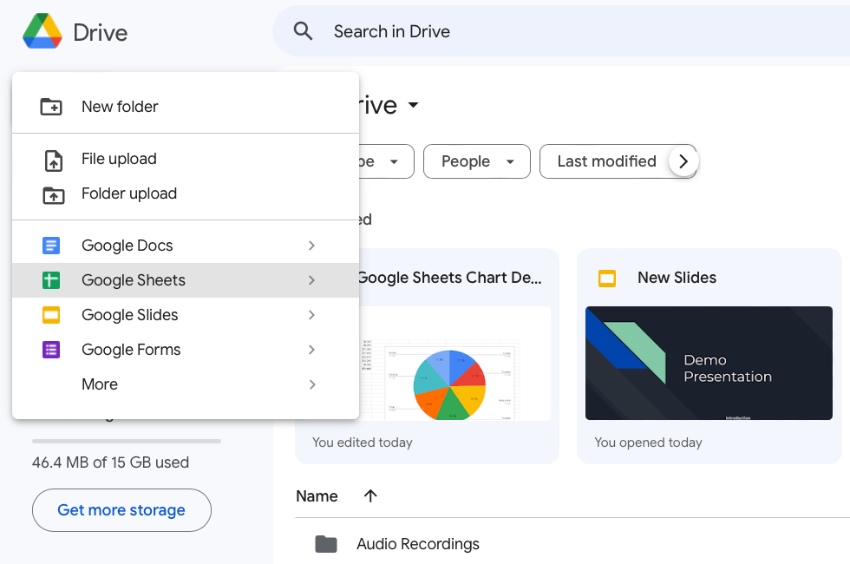Open the My Drive title dropdown arrow
850x564 pixels.
(413, 105)
